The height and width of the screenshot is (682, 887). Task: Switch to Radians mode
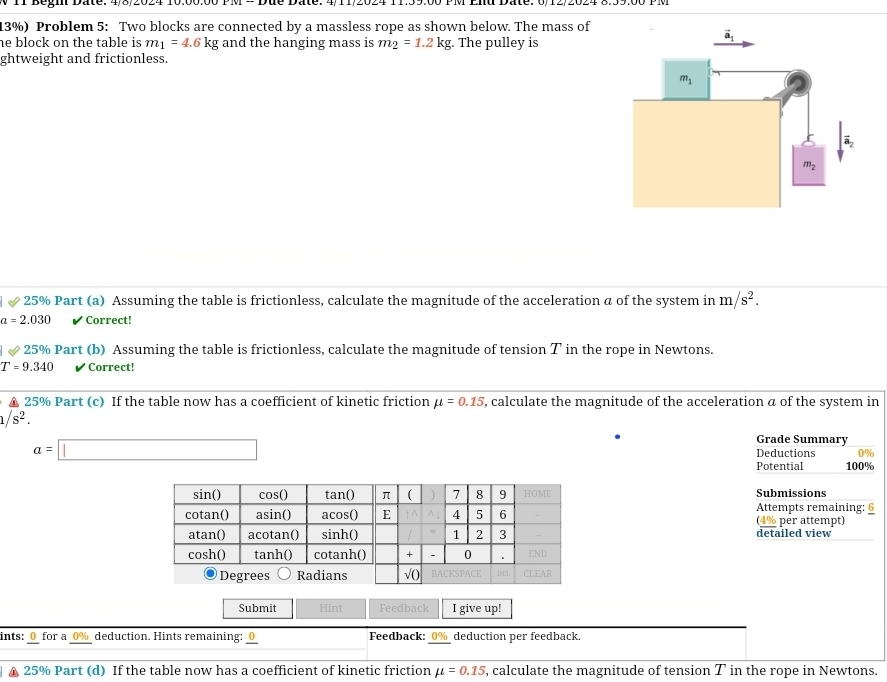tap(284, 572)
